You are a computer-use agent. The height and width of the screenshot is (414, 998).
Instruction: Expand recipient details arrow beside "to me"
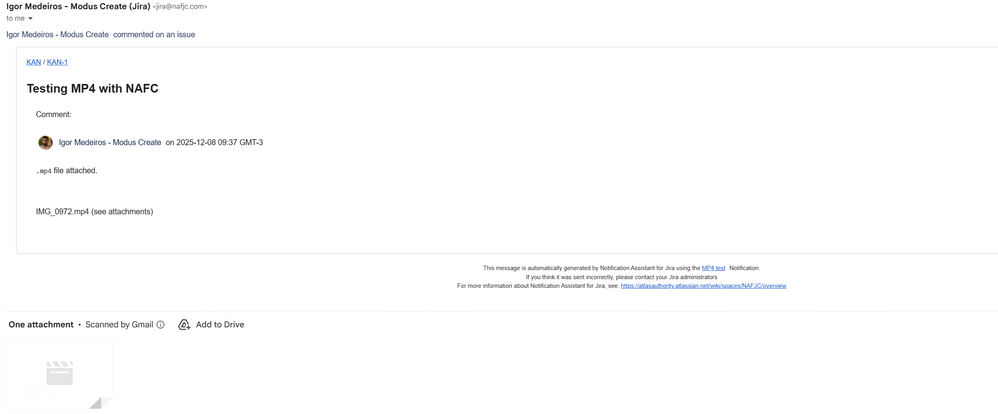click(x=30, y=18)
